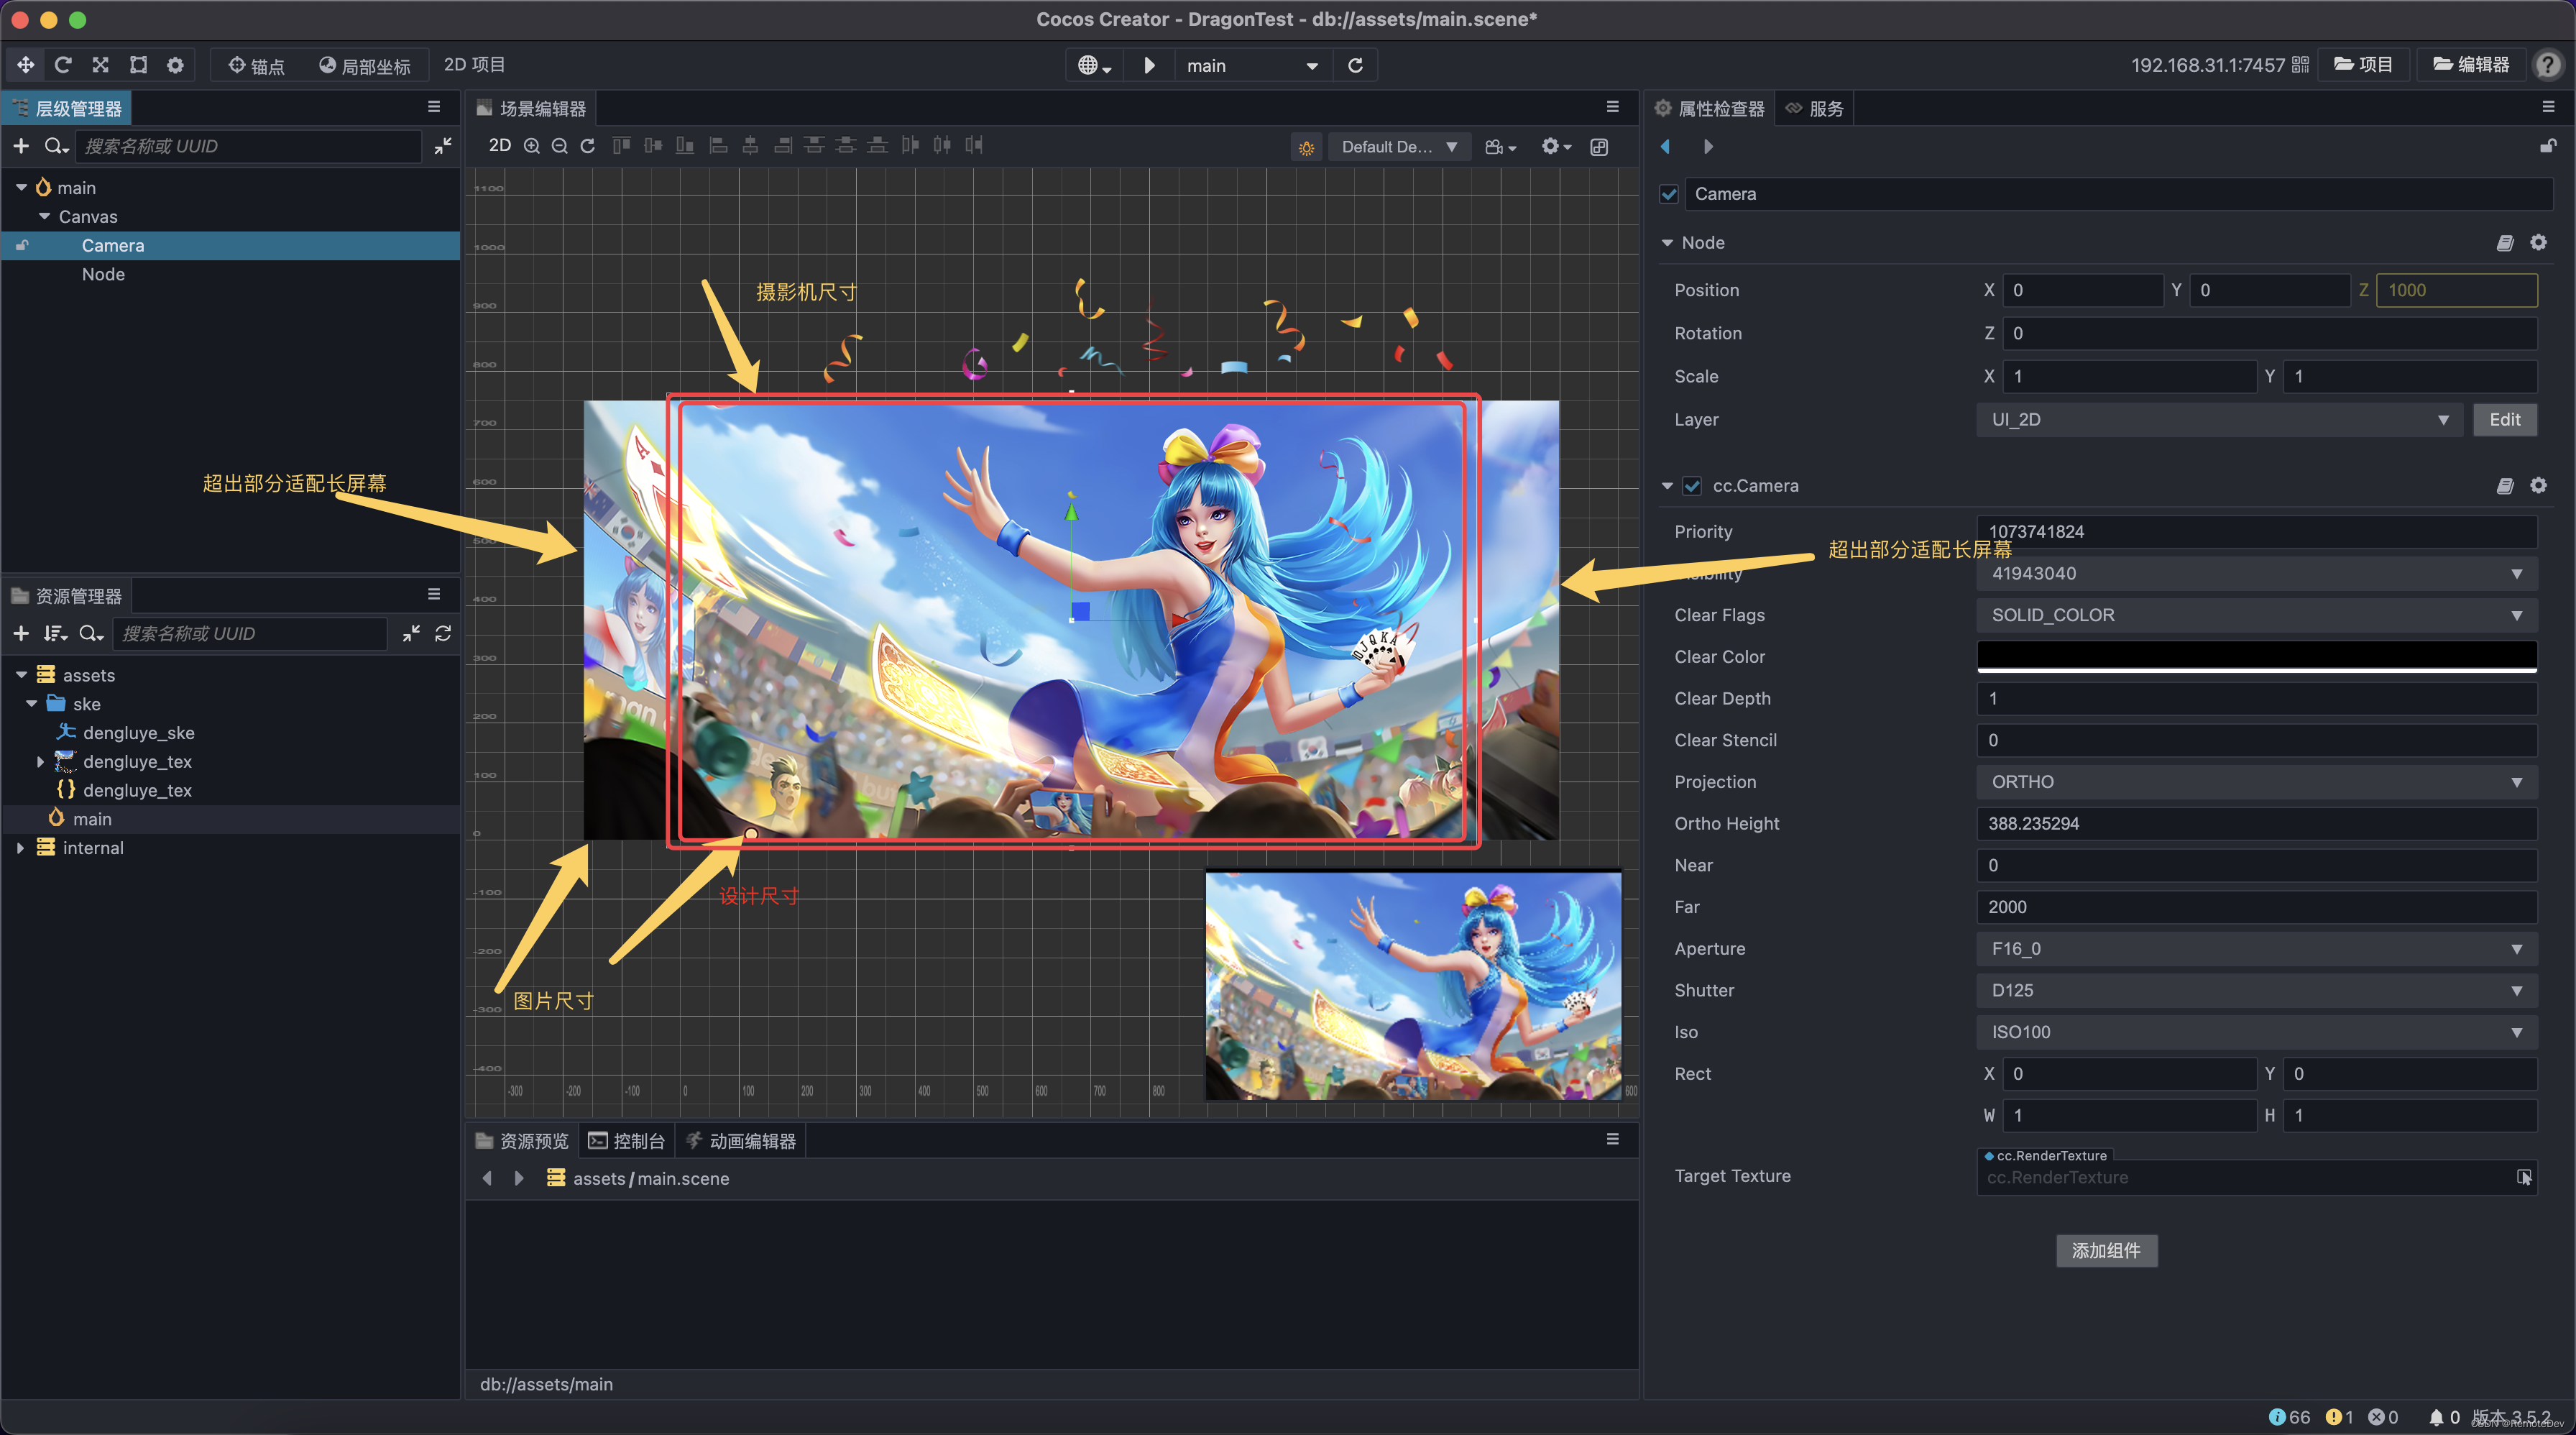Open the Default De... shading dropdown
2576x1435 pixels.
(x=1399, y=147)
